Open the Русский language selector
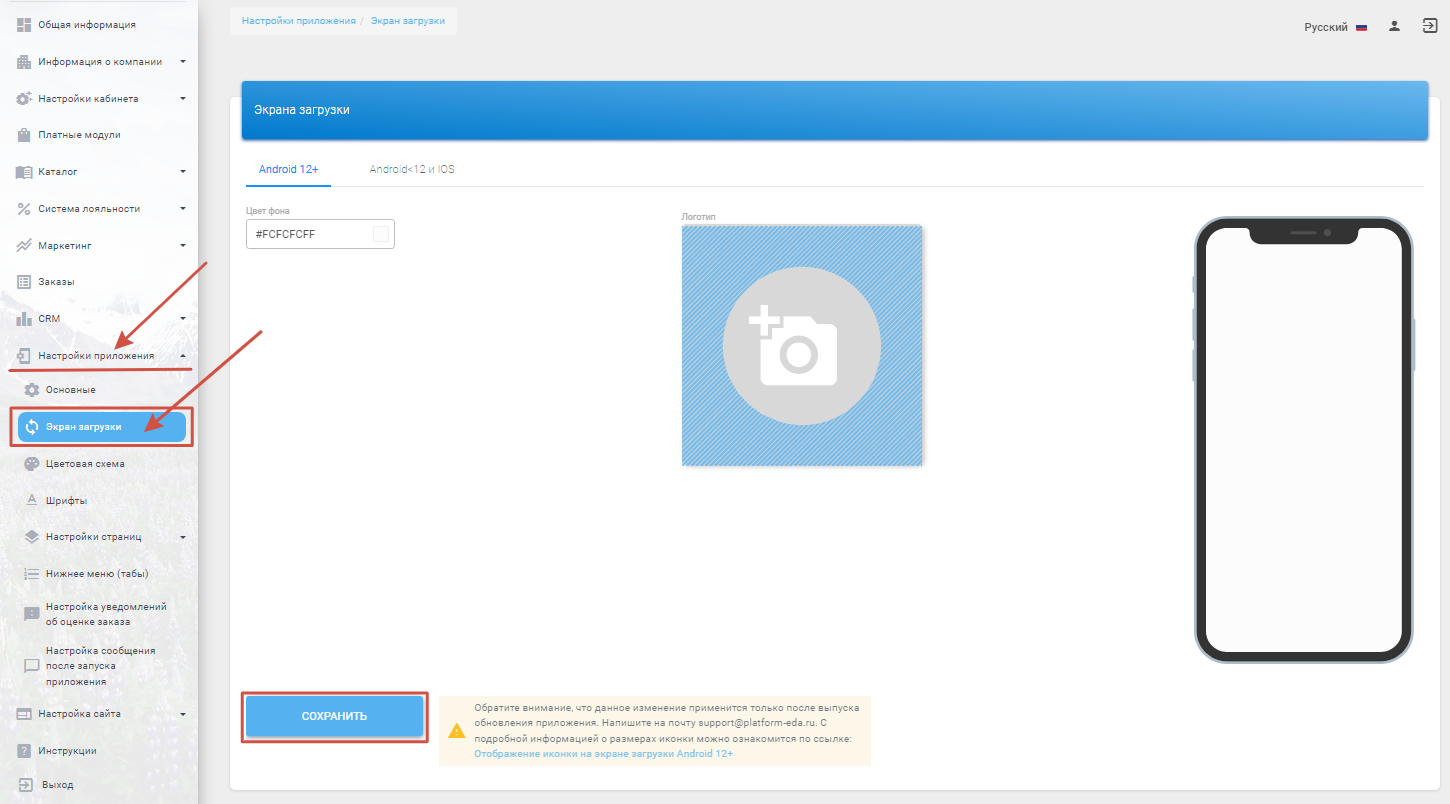Viewport: 1450px width, 804px height. [x=1335, y=27]
